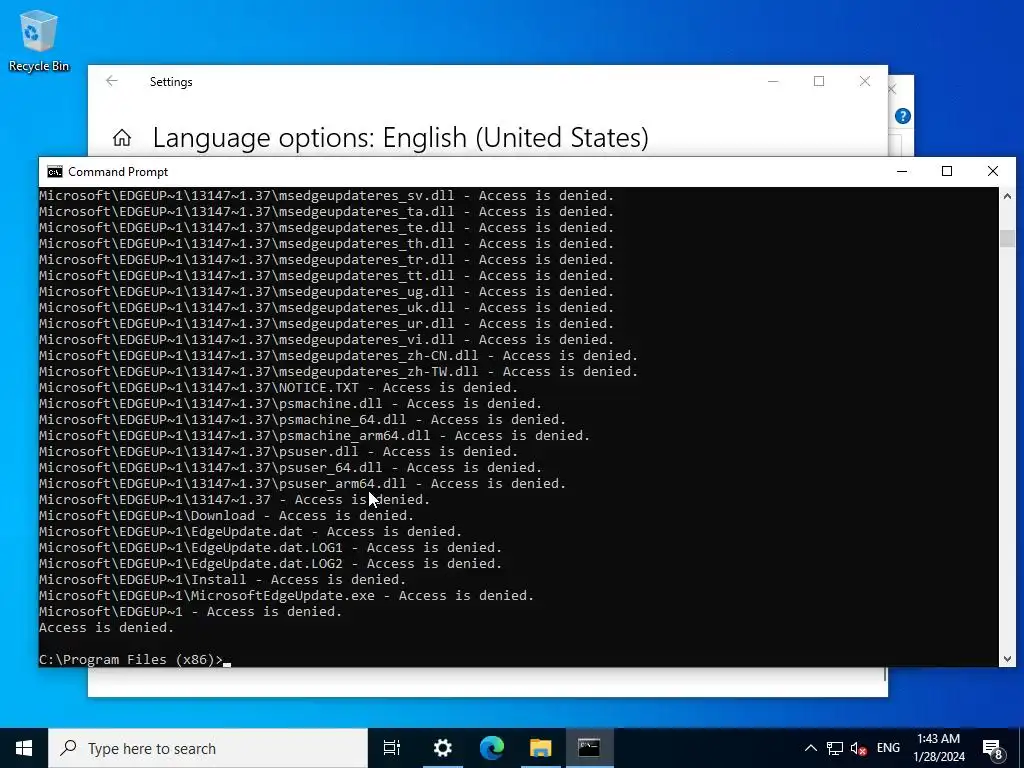Click the 'EDGEUP~1\Install' output line
The width and height of the screenshot is (1024, 768).
click(223, 579)
